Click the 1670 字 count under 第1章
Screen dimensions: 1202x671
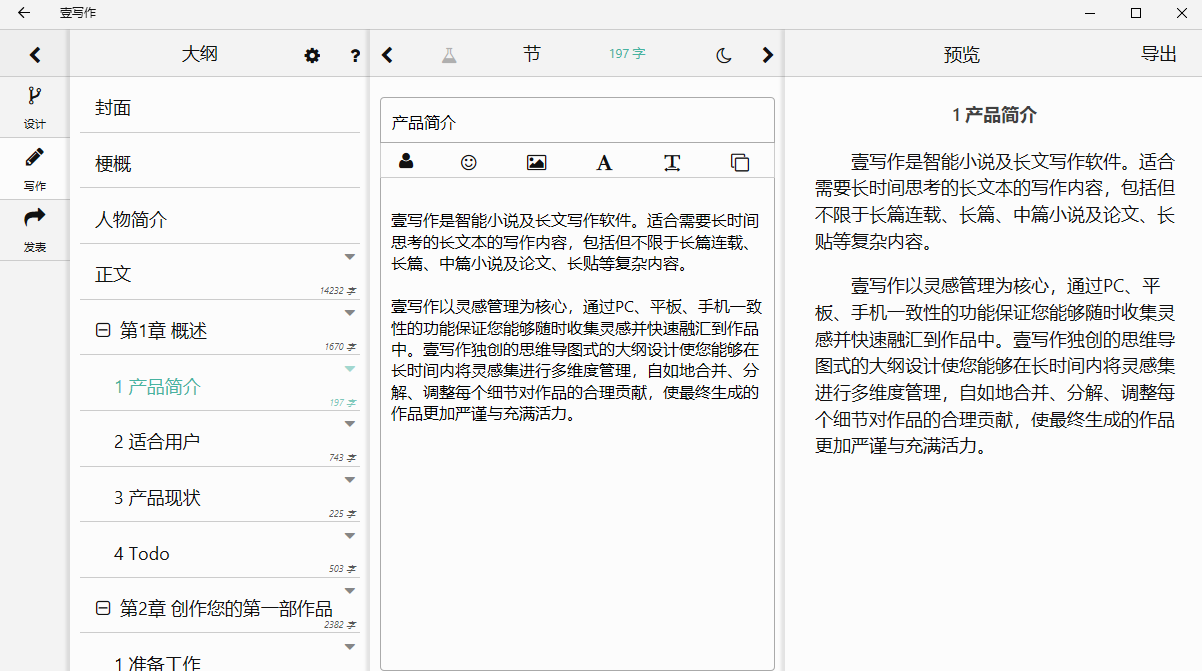341,347
